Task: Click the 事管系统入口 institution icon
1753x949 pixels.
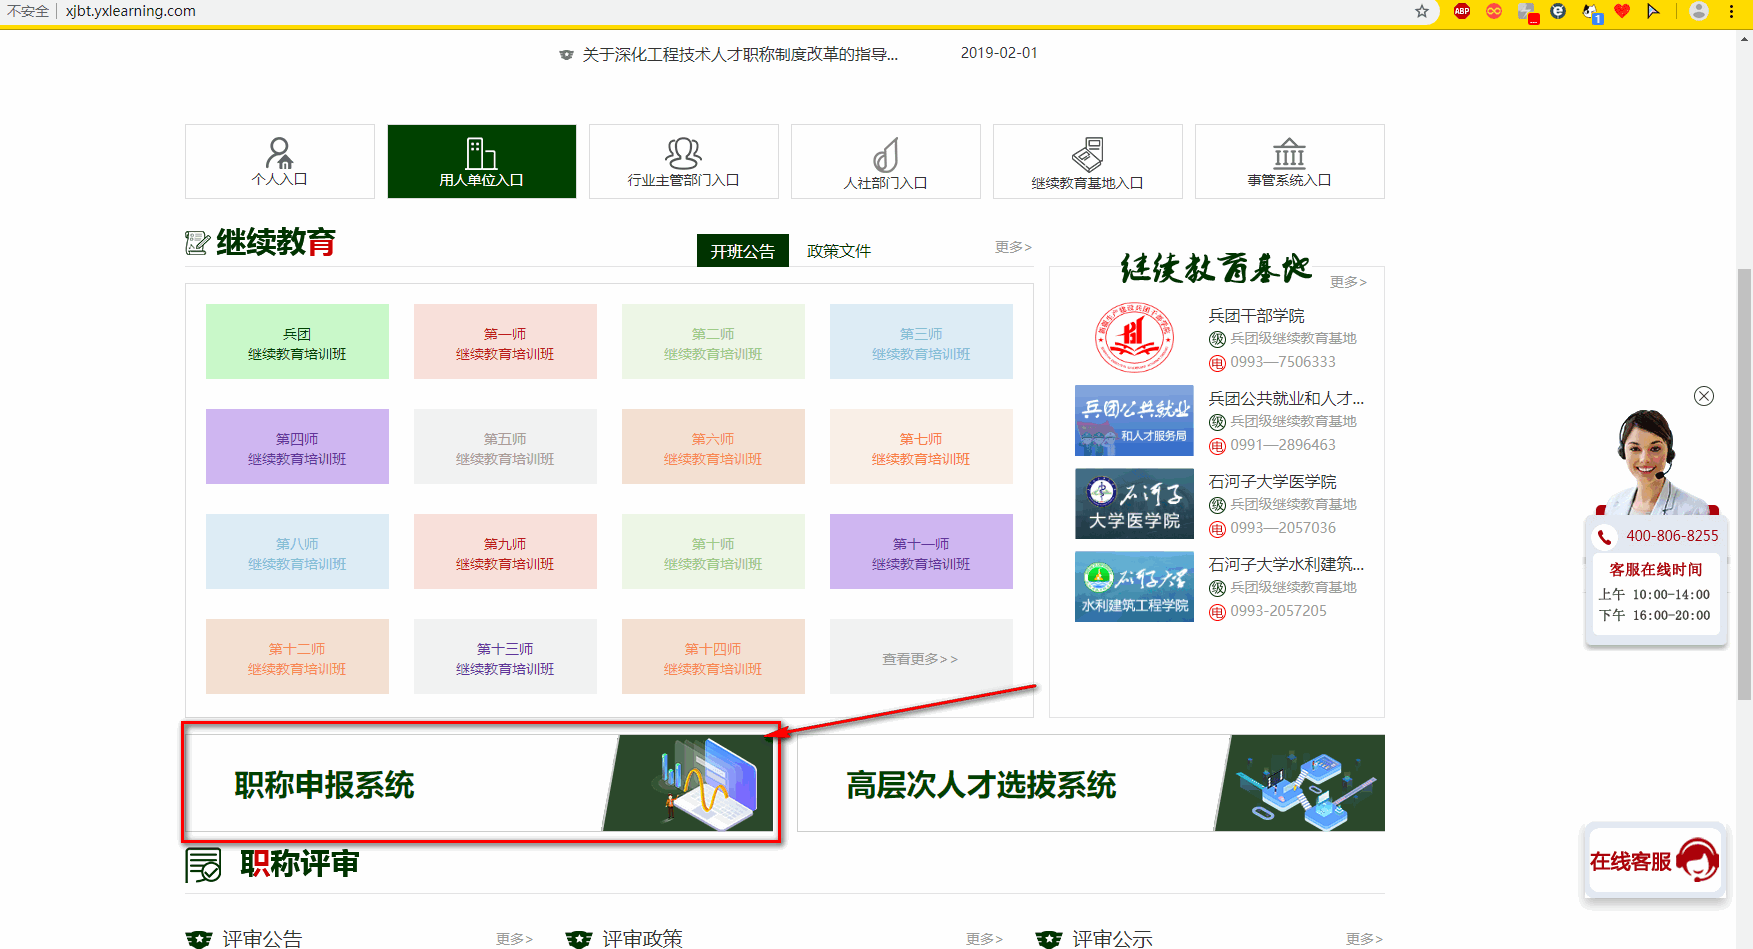Action: [x=1289, y=154]
